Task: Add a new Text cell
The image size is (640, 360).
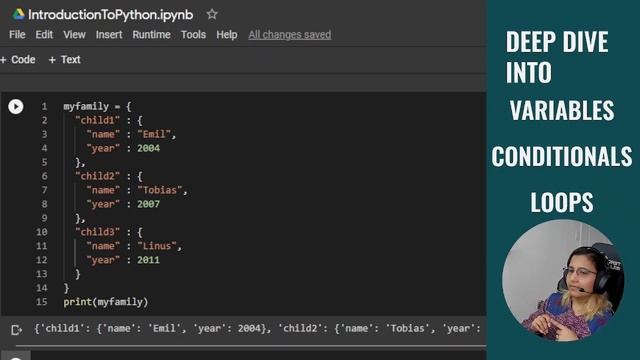Action: pos(64,60)
